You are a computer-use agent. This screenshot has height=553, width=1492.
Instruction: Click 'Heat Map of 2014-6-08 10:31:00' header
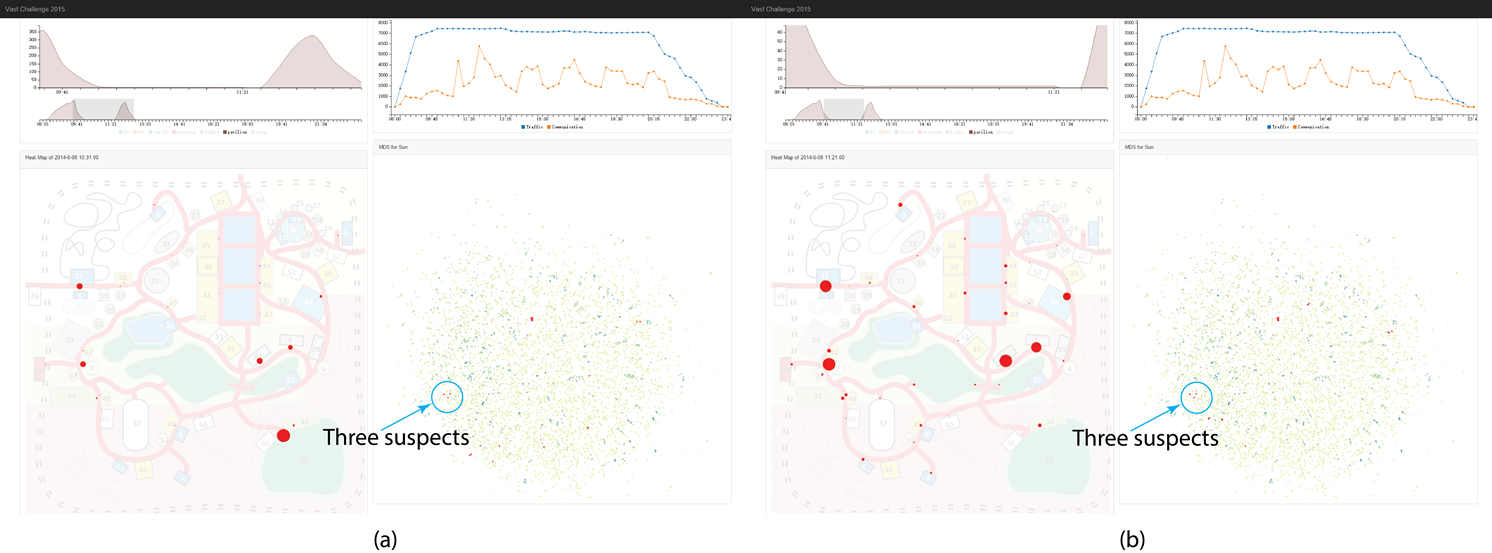[62, 157]
